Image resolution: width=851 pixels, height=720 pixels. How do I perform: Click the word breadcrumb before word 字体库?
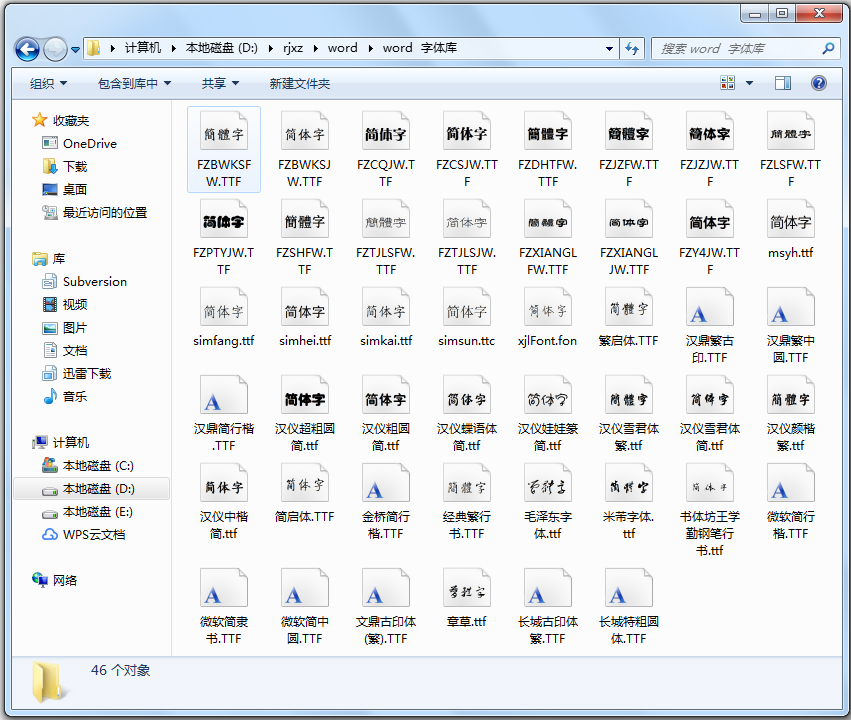342,48
